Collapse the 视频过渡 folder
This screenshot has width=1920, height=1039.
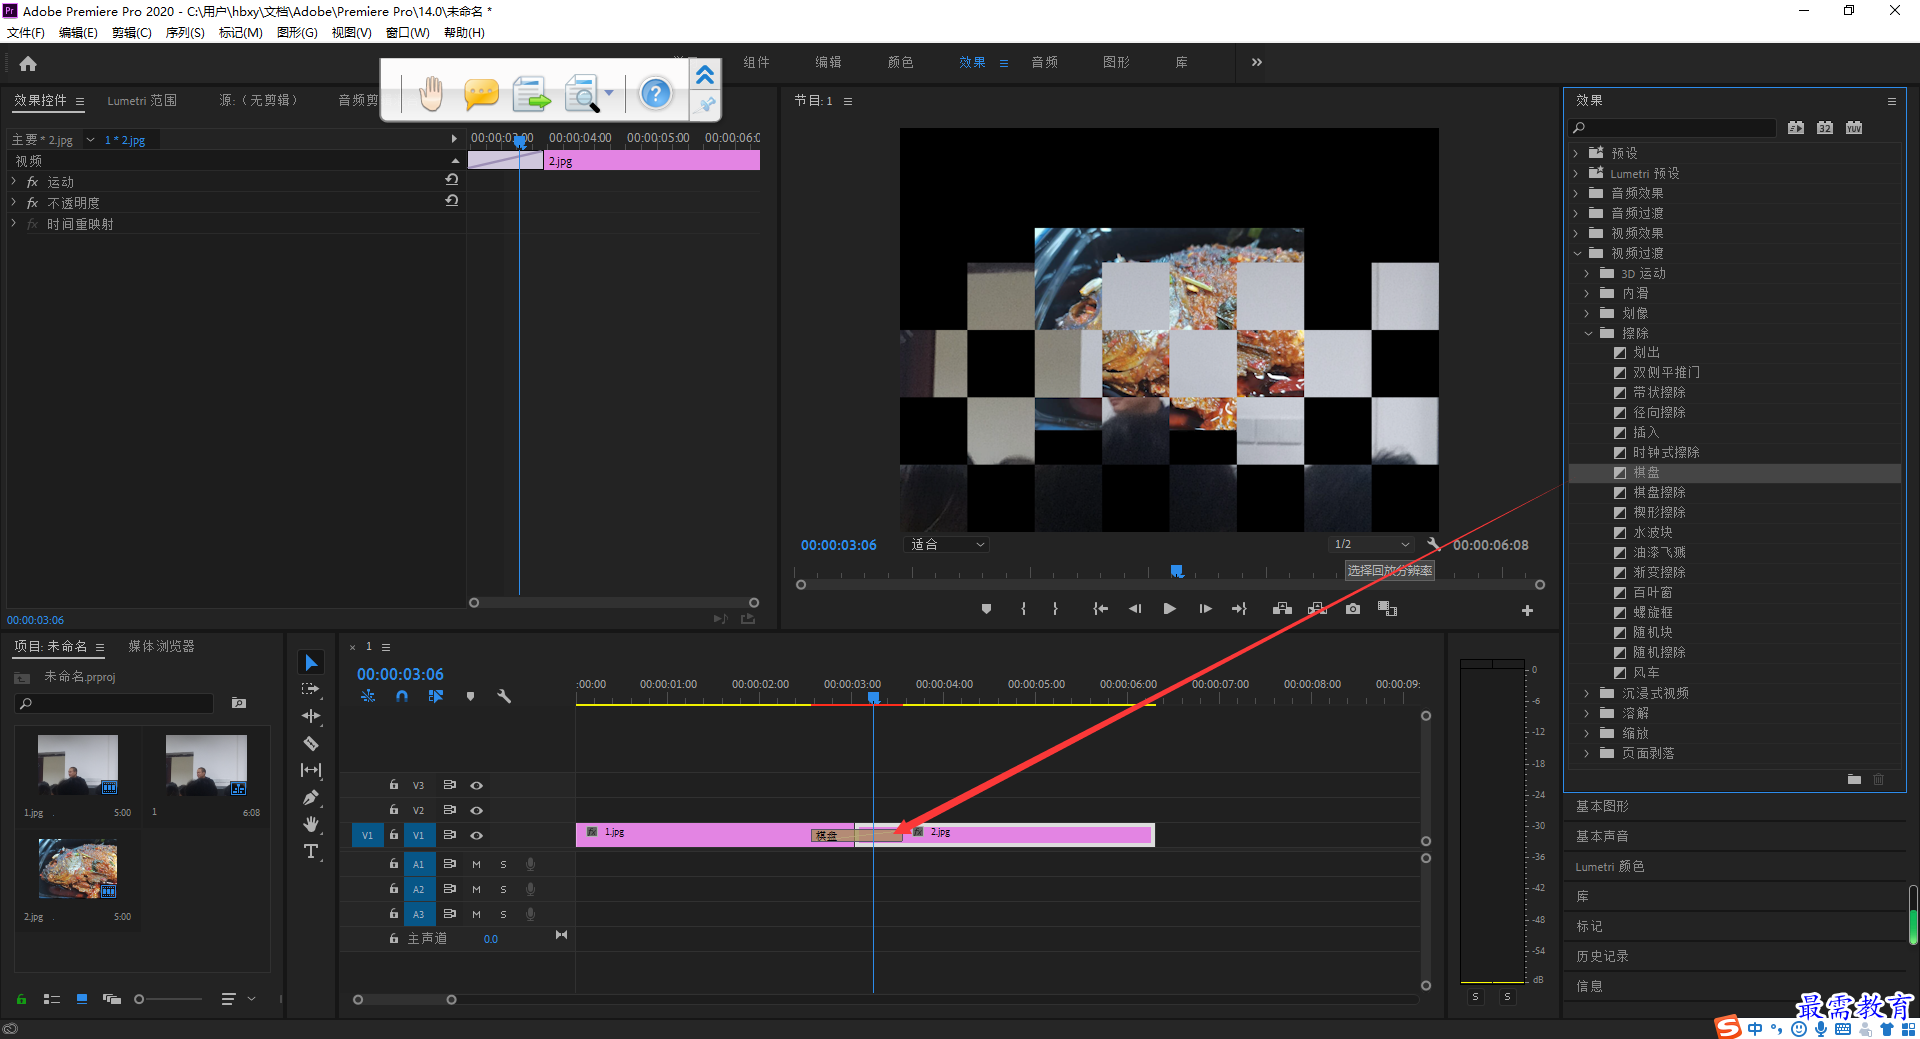[1577, 253]
